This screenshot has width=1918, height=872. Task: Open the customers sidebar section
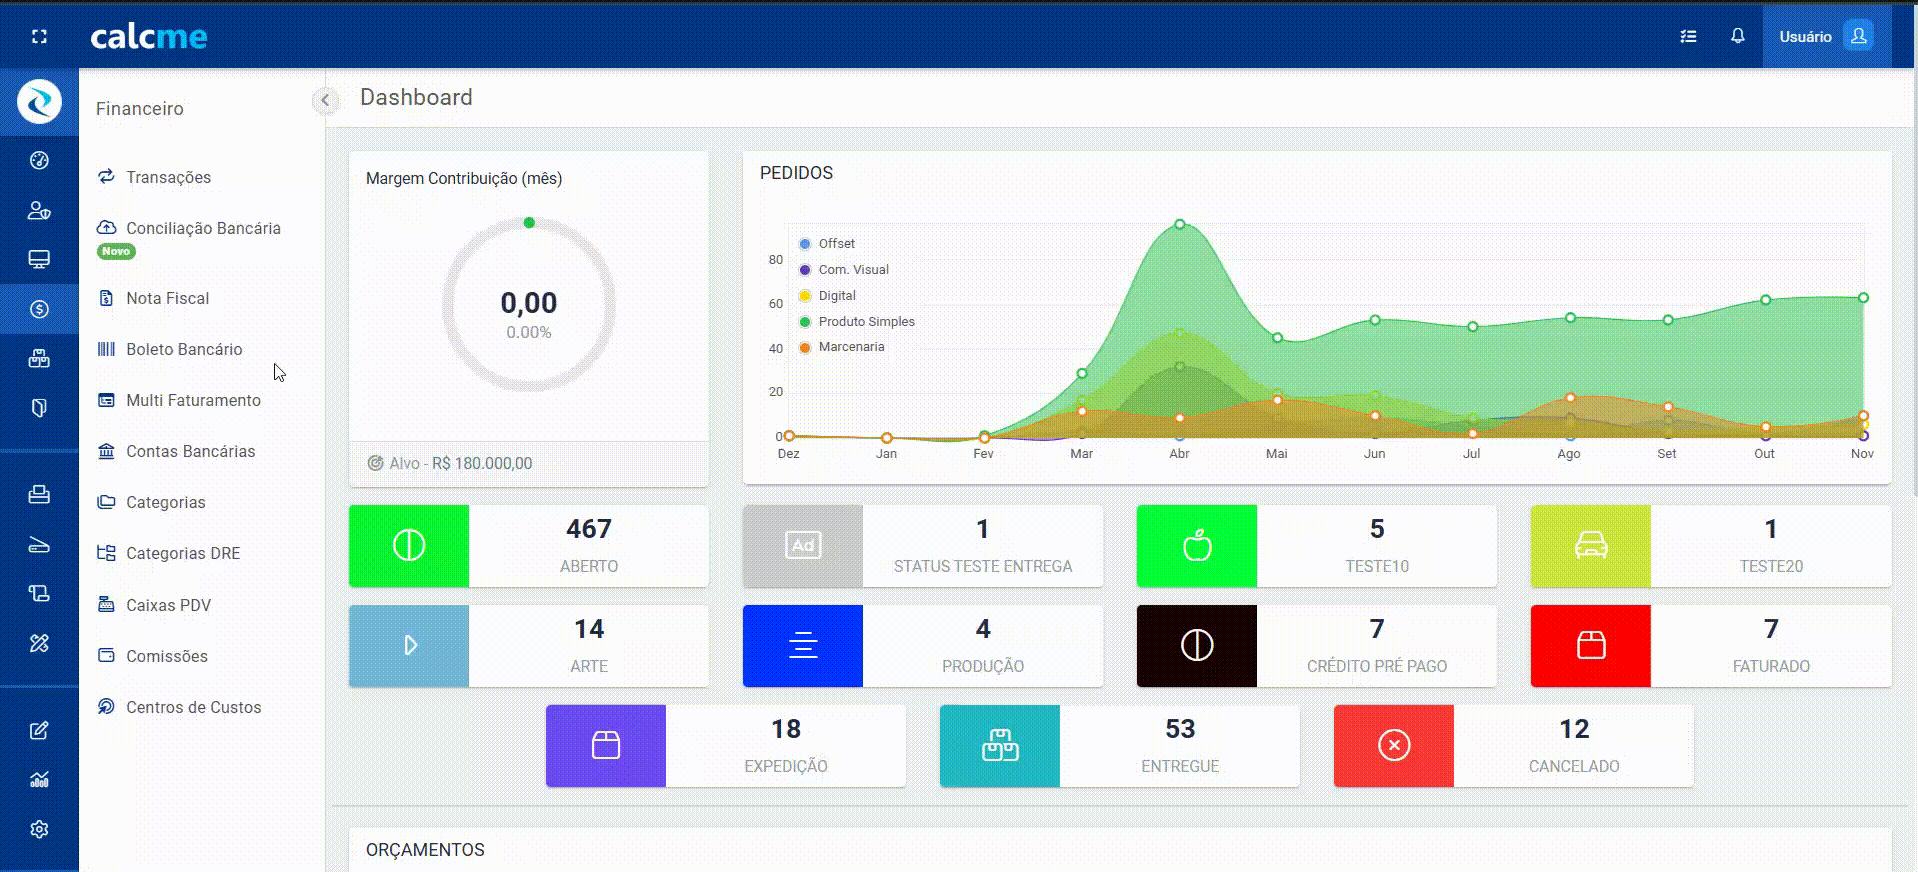pyautogui.click(x=39, y=211)
